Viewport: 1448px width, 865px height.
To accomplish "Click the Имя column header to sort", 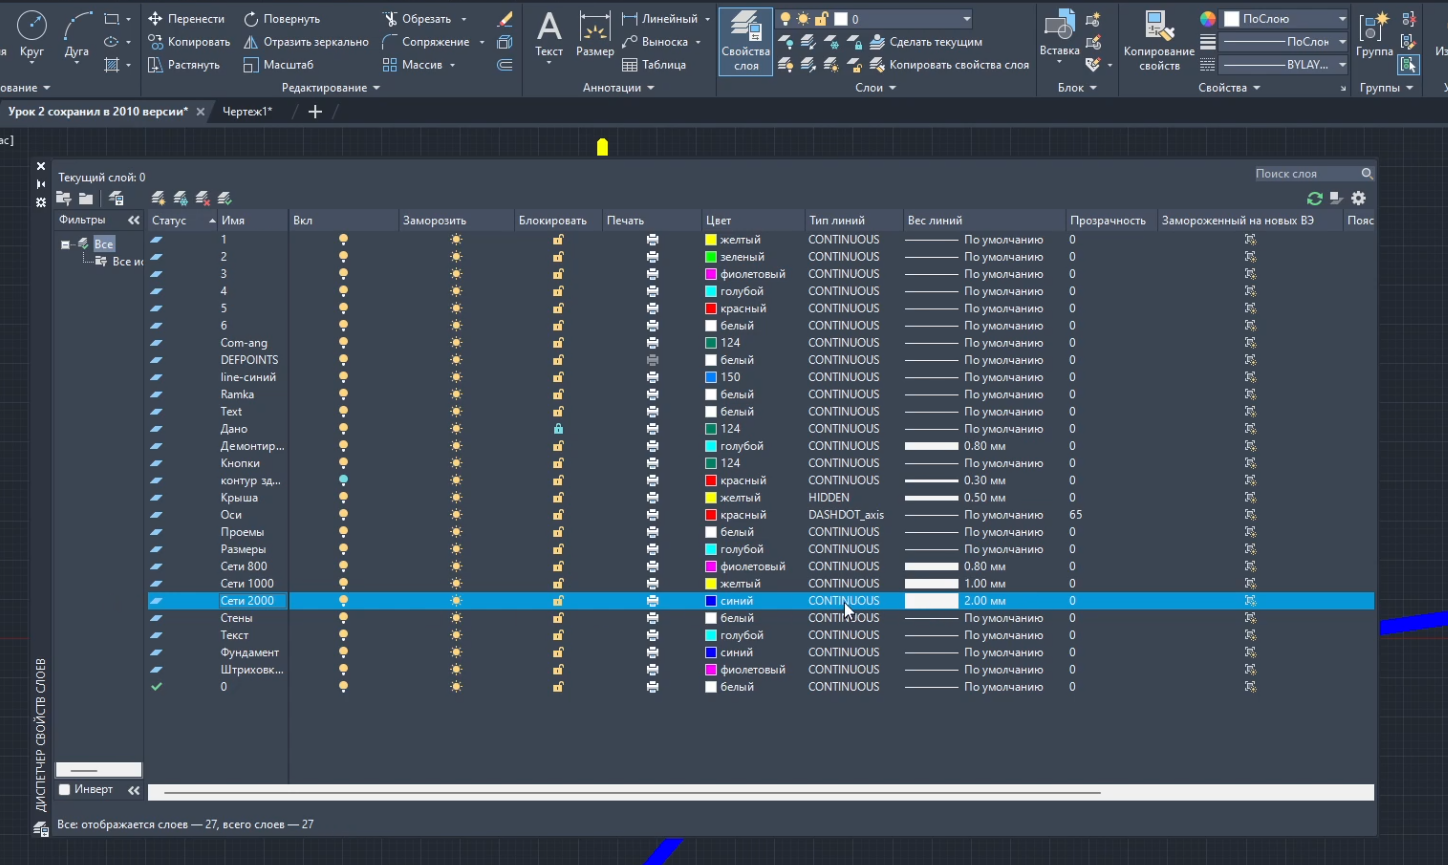I will (252, 220).
